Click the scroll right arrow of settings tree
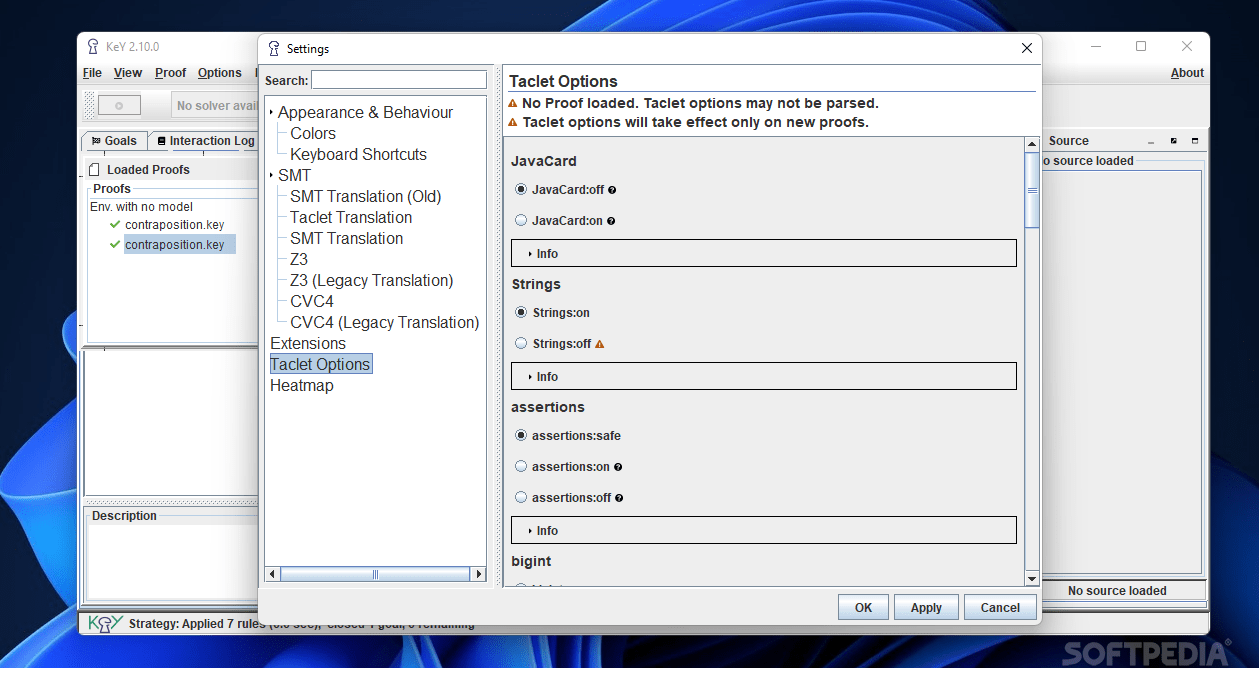The height and width of the screenshot is (681, 1259). (479, 575)
